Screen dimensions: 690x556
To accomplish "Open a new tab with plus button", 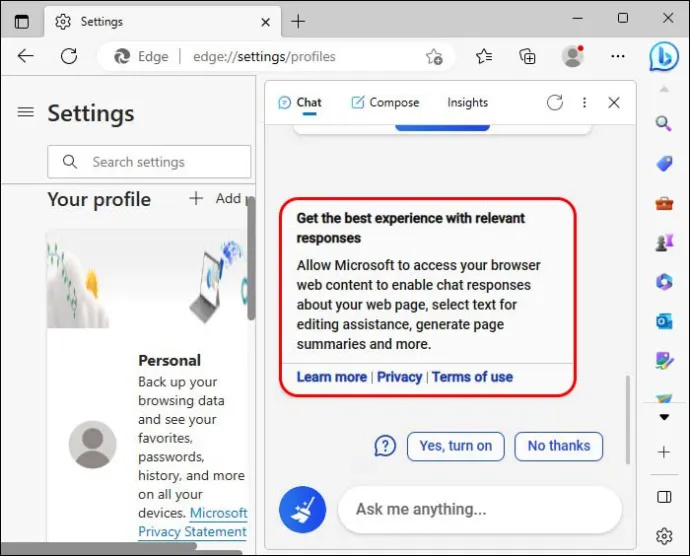I will (298, 21).
